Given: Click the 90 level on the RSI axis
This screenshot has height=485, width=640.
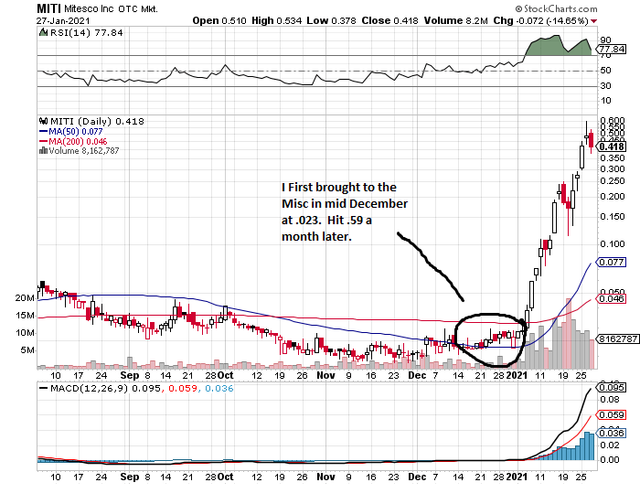Looking at the screenshot, I should coord(606,40).
